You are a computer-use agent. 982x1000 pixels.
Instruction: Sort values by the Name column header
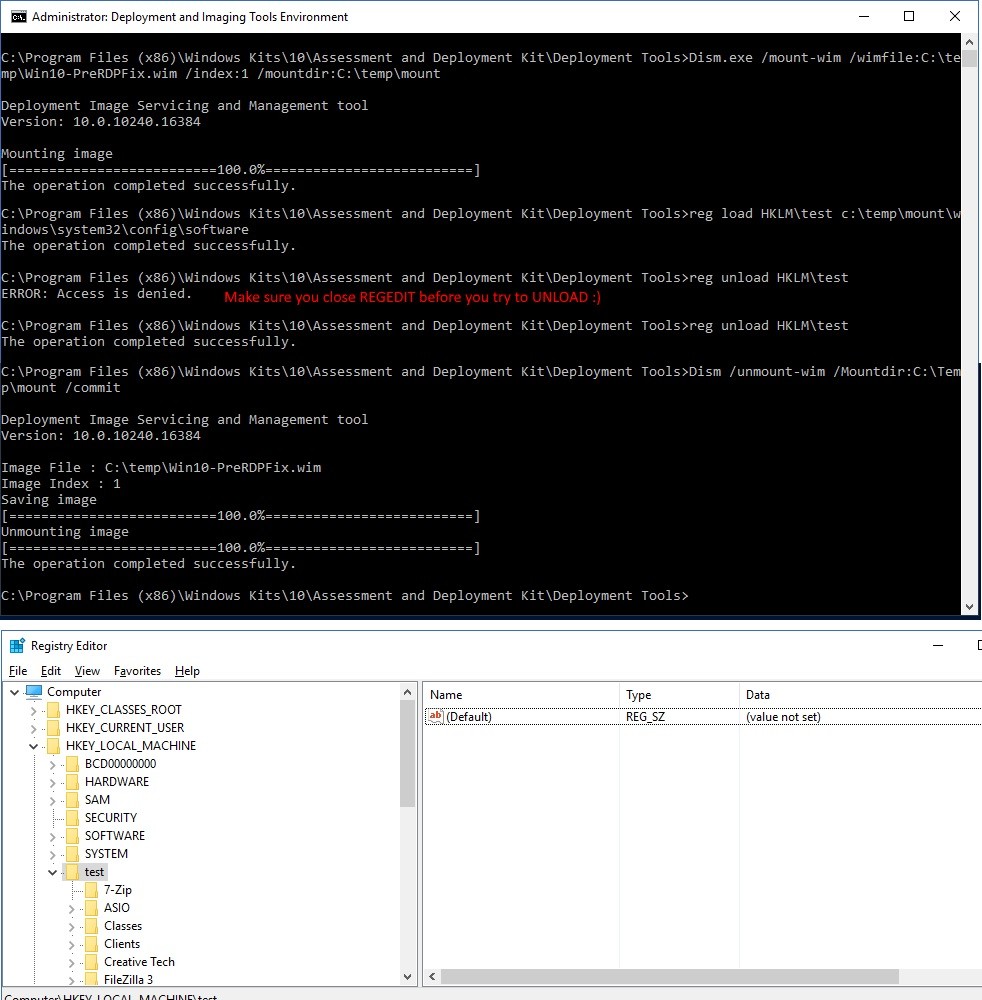point(520,695)
